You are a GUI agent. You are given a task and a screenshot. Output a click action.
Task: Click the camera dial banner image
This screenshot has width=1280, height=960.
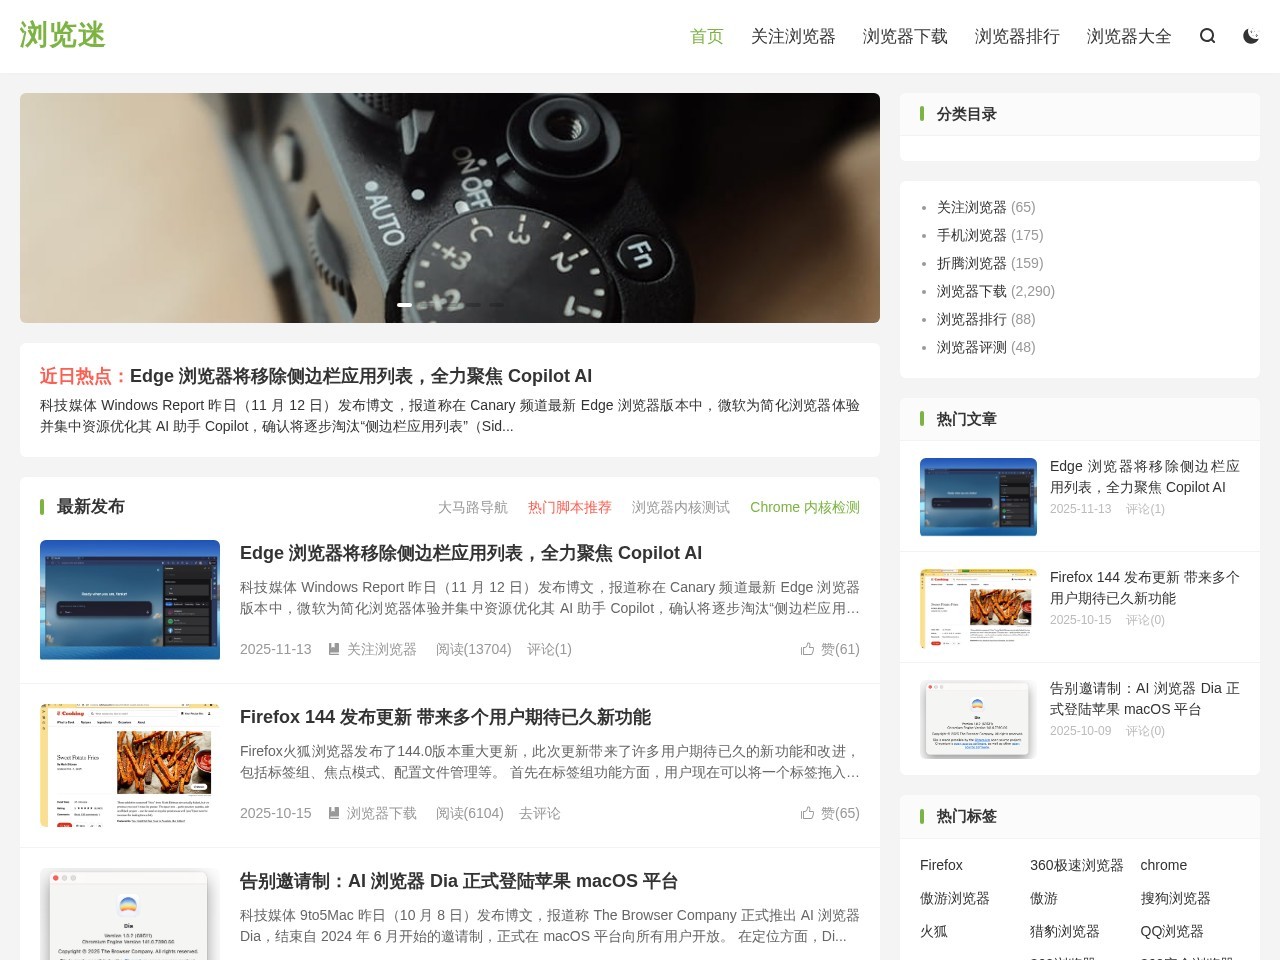point(450,208)
